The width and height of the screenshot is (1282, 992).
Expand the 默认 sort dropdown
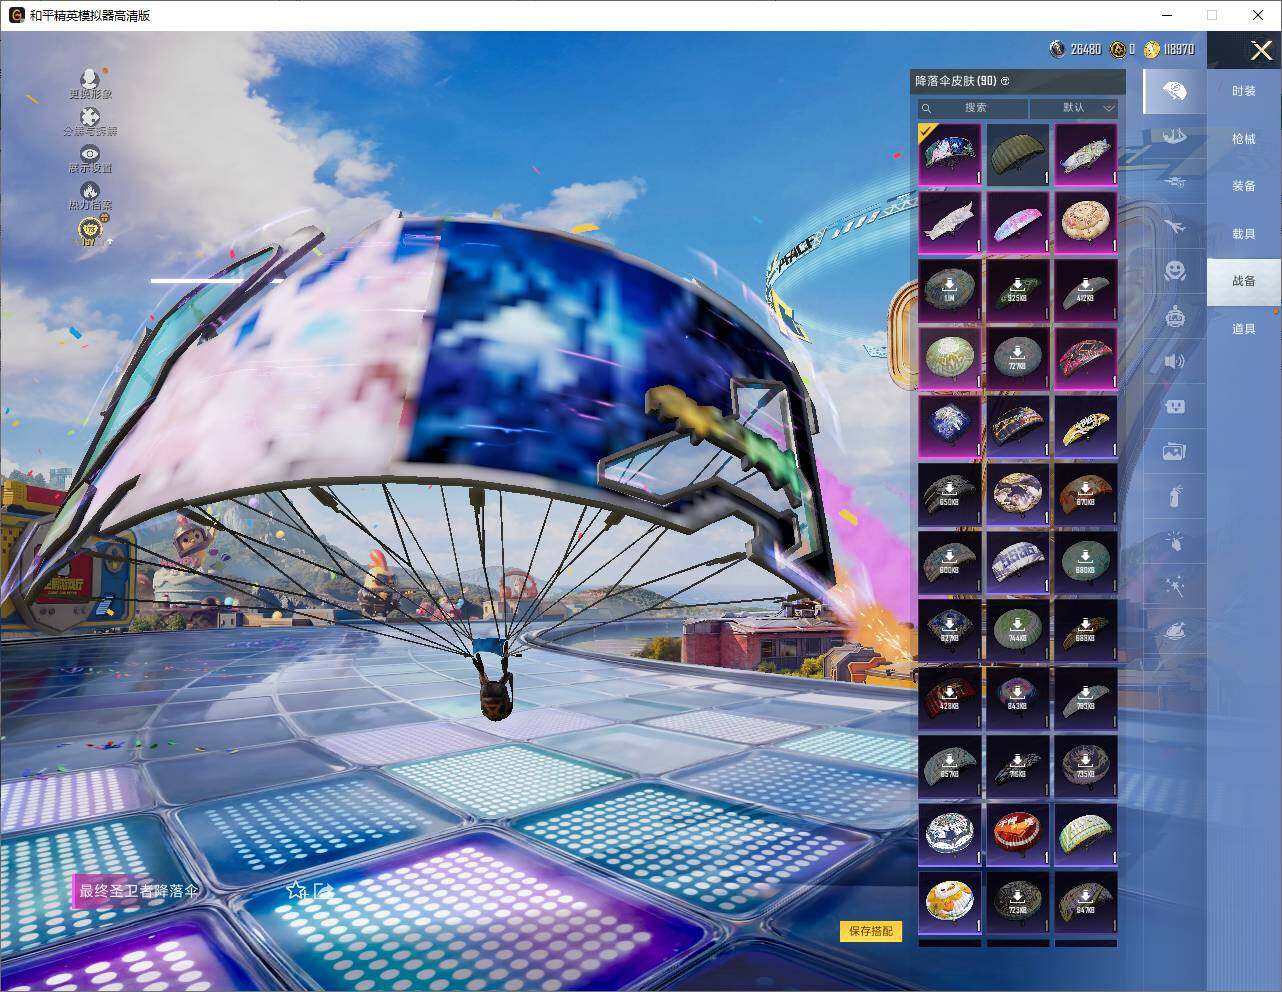1074,108
